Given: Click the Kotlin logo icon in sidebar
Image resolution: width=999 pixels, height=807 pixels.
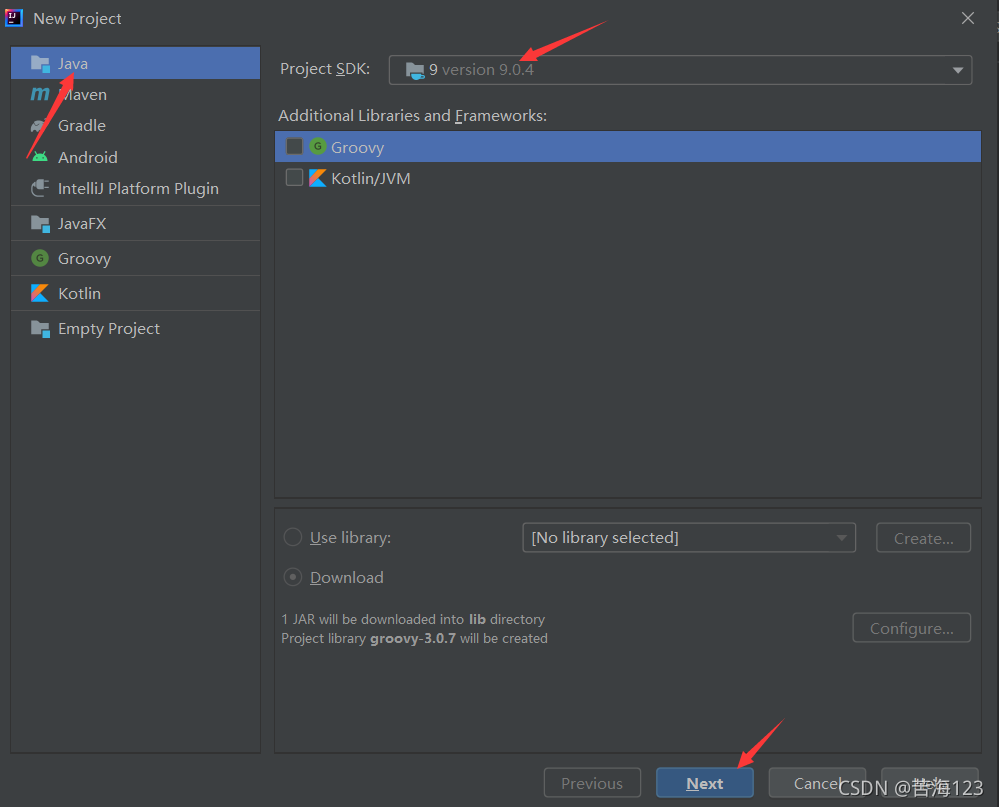Looking at the screenshot, I should 40,293.
